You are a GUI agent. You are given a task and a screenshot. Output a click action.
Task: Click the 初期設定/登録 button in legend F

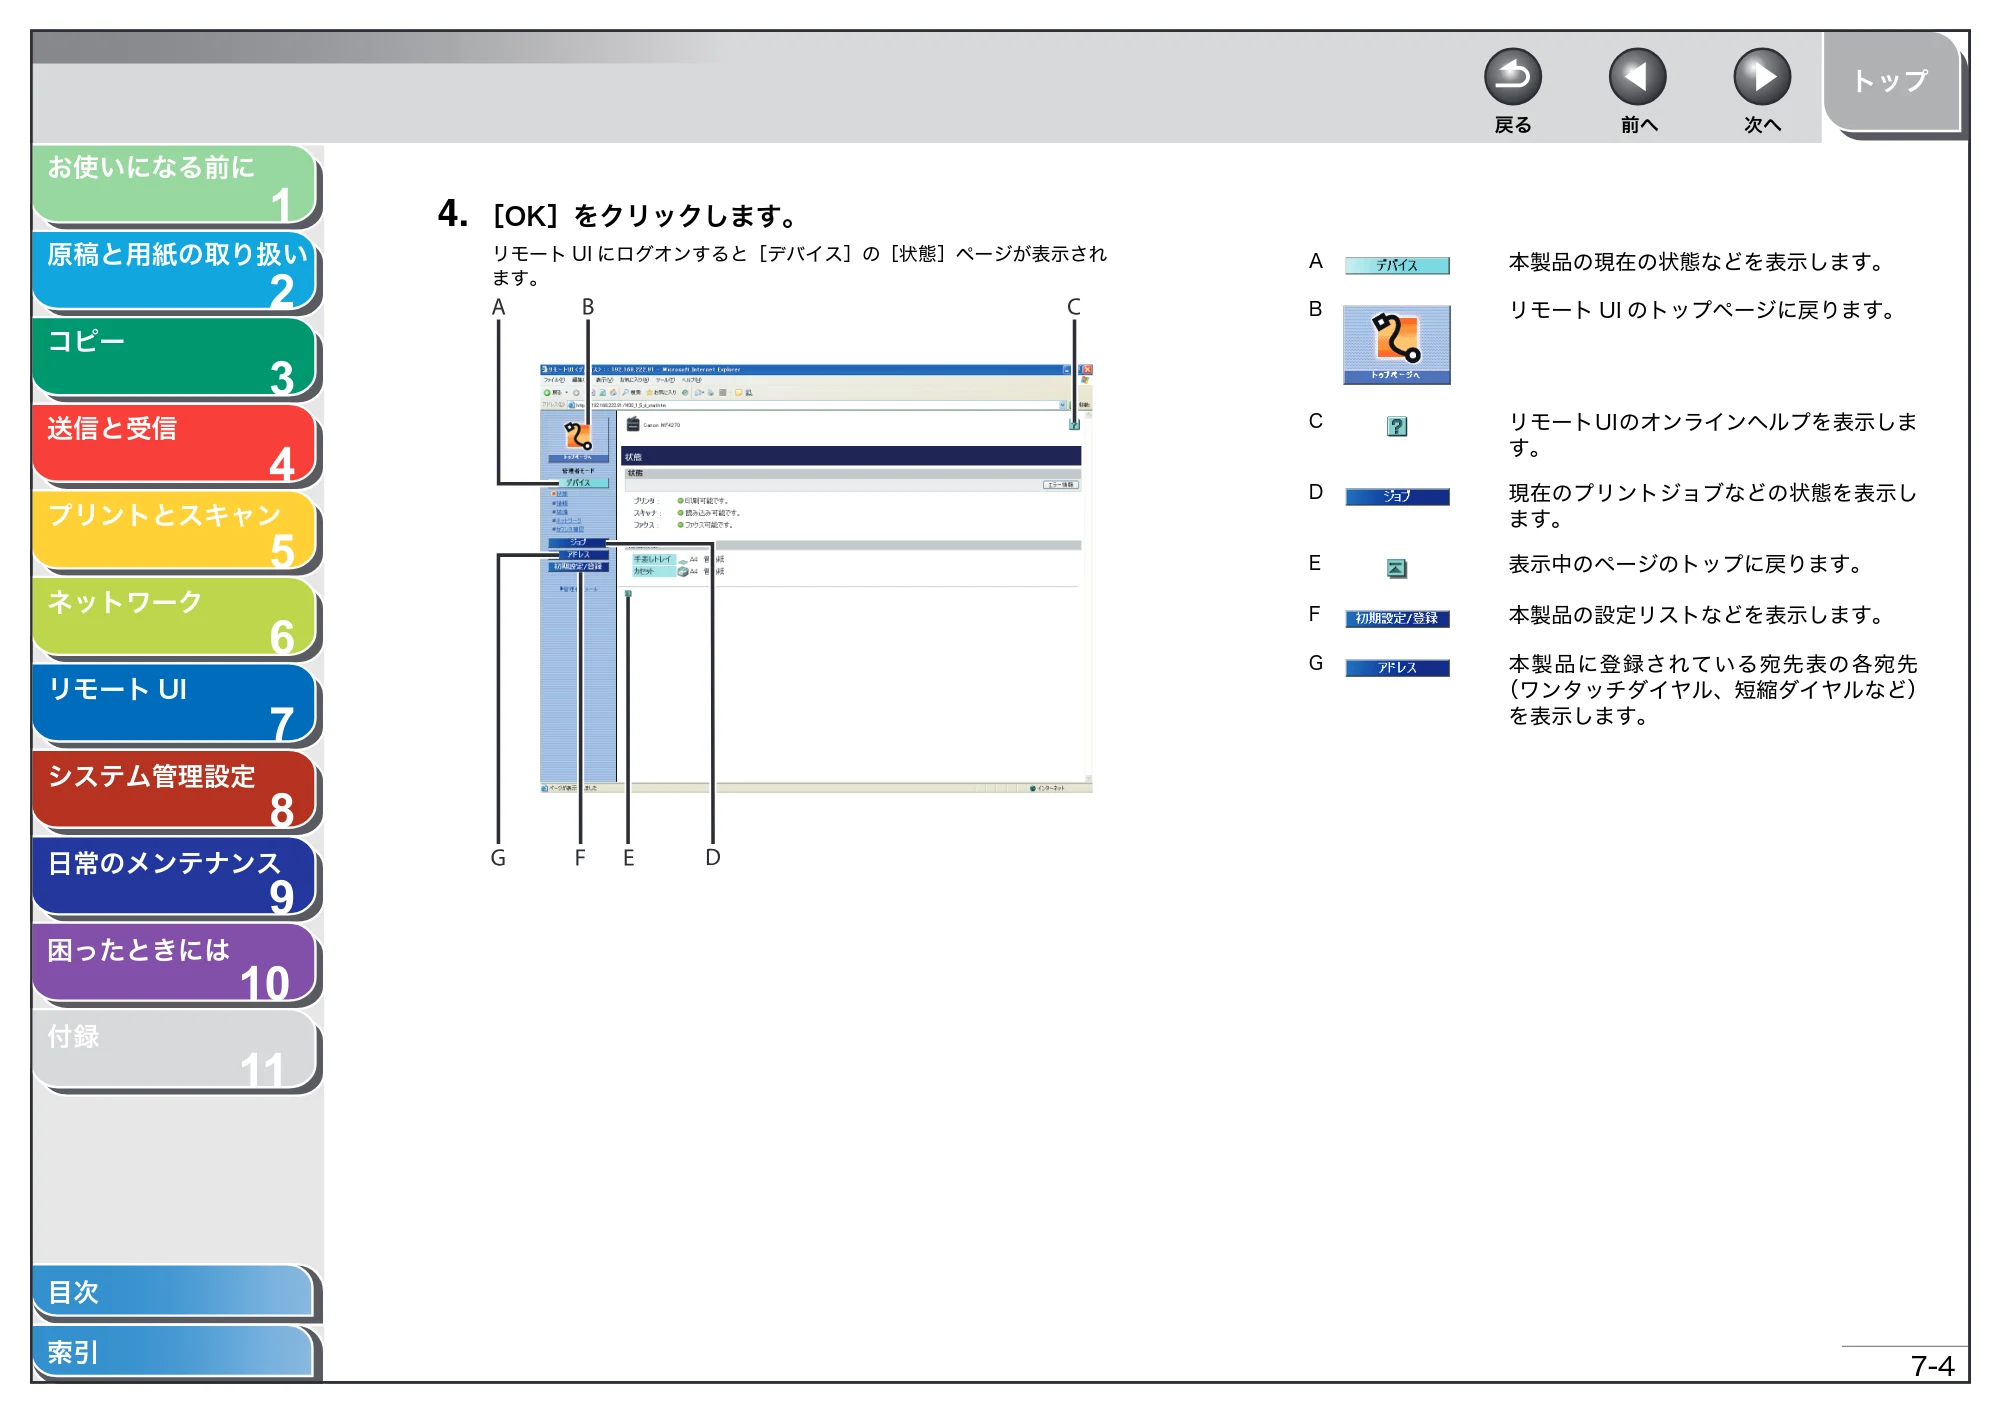pos(1397,619)
